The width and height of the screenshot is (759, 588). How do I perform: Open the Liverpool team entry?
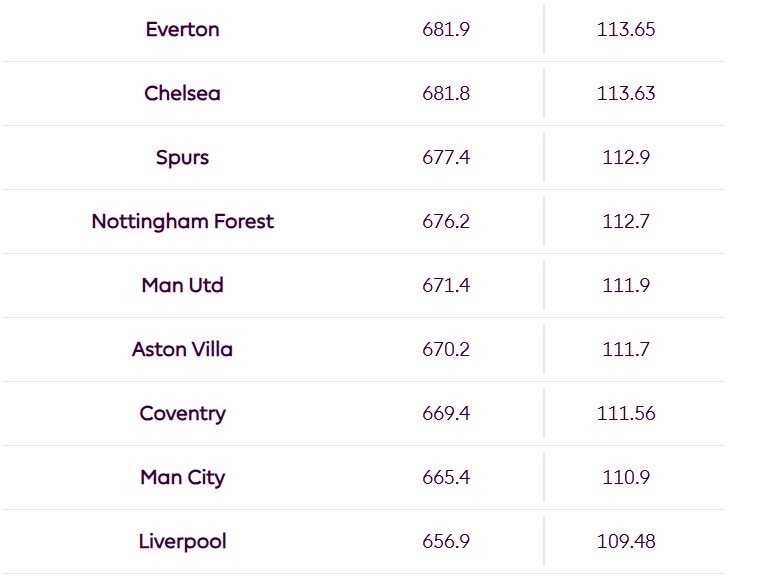pos(182,542)
